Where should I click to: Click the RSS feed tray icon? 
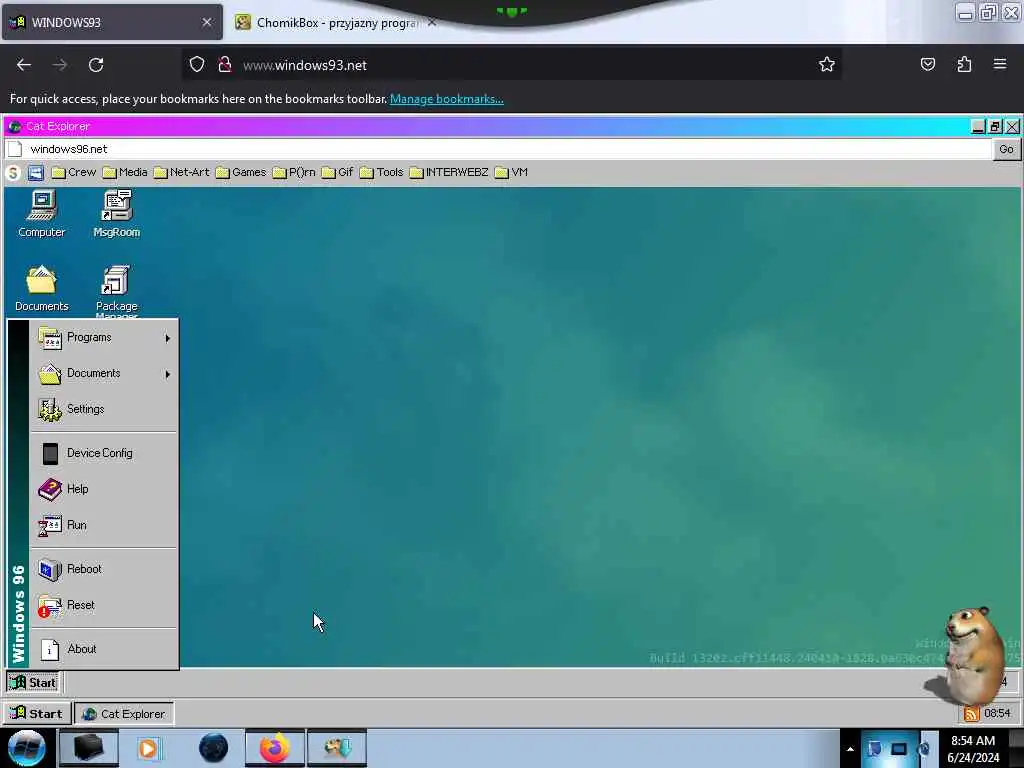(x=971, y=713)
